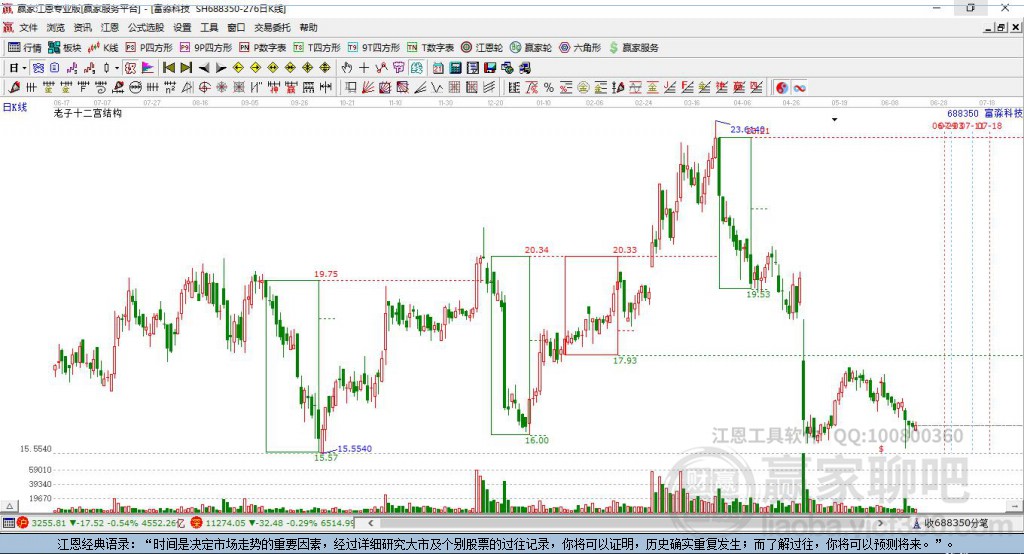
Task: Jump to the last bar icon
Action: pos(186,68)
